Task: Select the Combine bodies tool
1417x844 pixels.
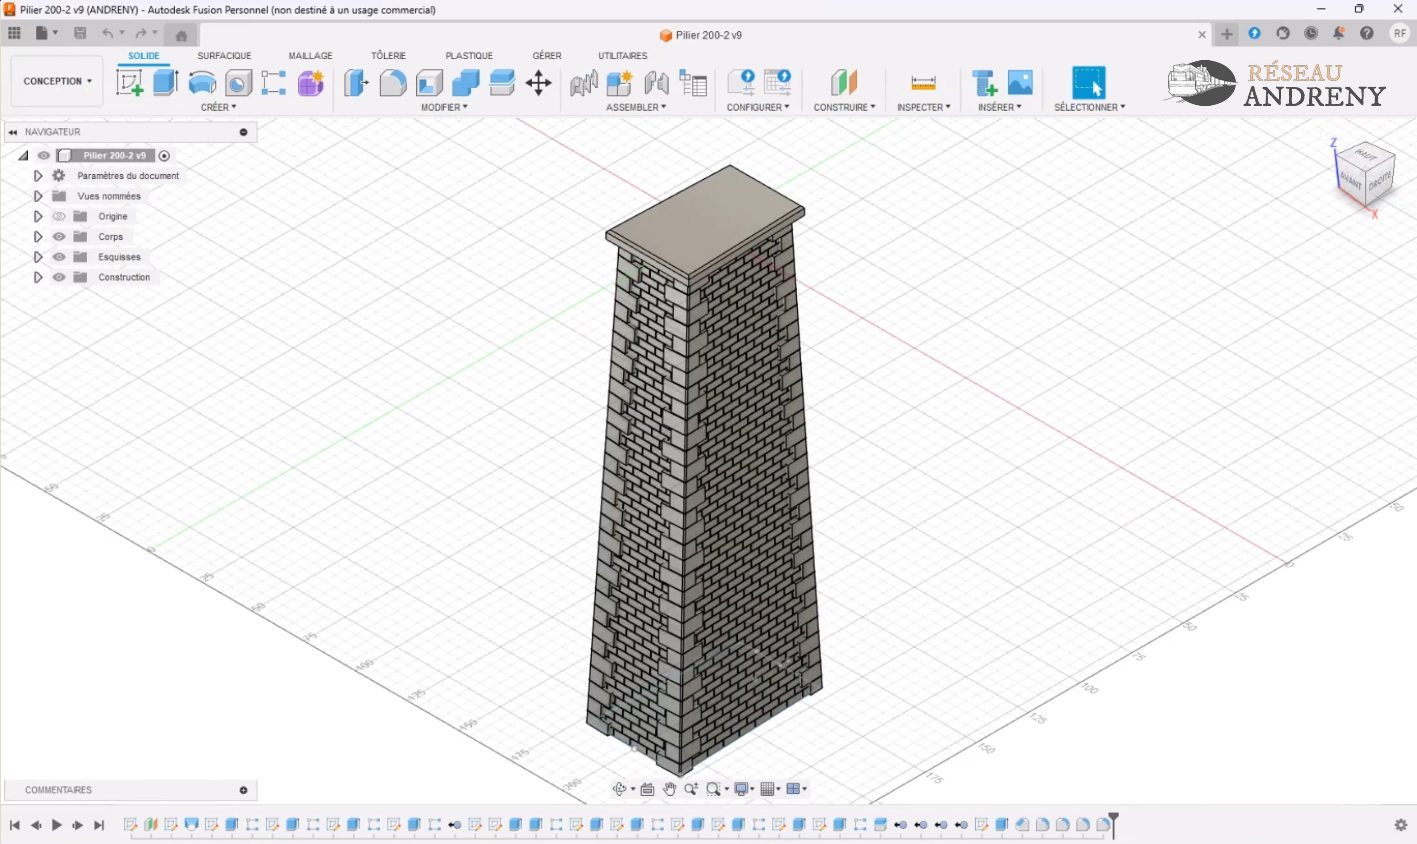Action: [466, 82]
